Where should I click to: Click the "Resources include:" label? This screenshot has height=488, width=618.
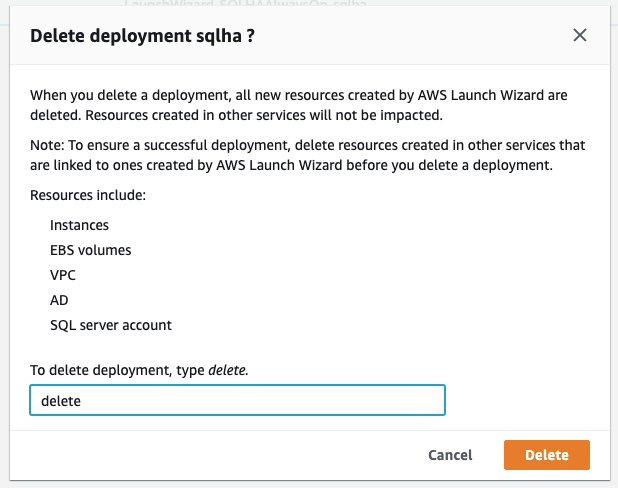point(88,195)
